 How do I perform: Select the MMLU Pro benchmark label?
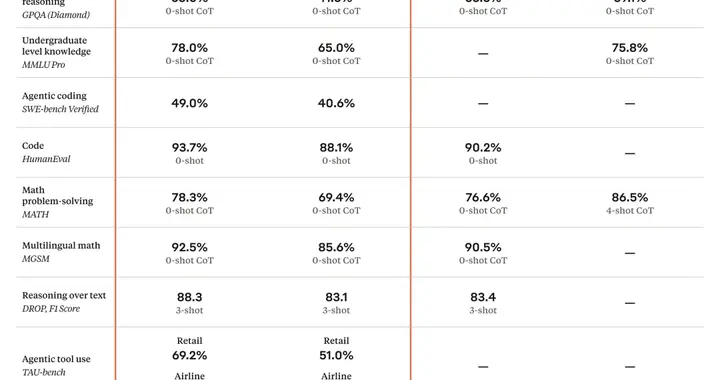[44, 65]
